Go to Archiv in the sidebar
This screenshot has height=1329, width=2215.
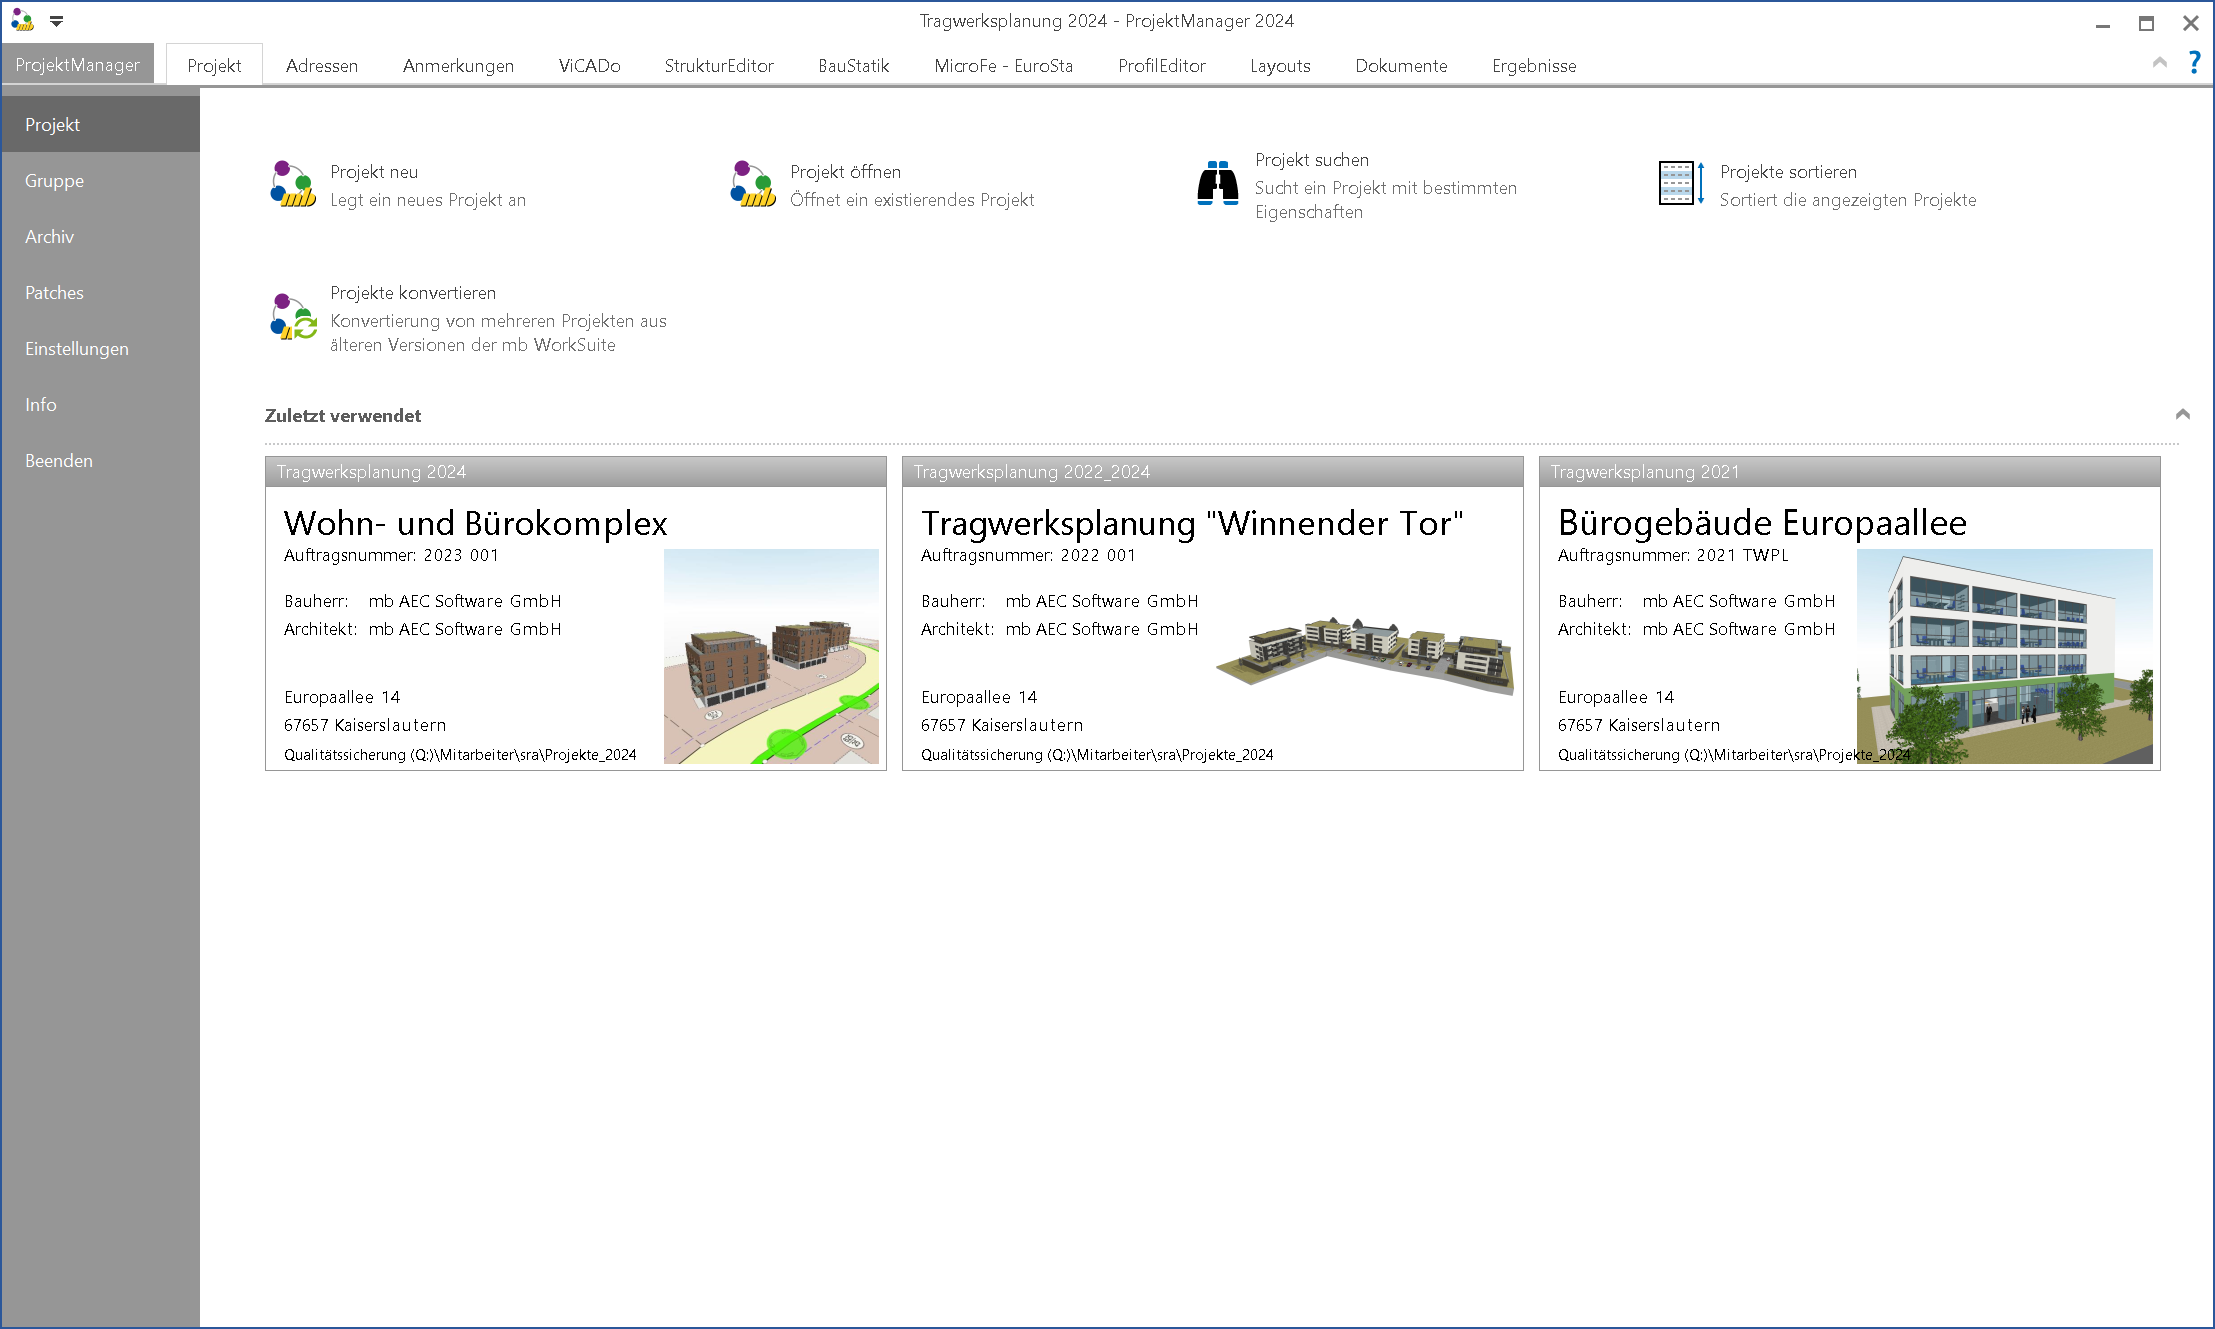[x=50, y=237]
